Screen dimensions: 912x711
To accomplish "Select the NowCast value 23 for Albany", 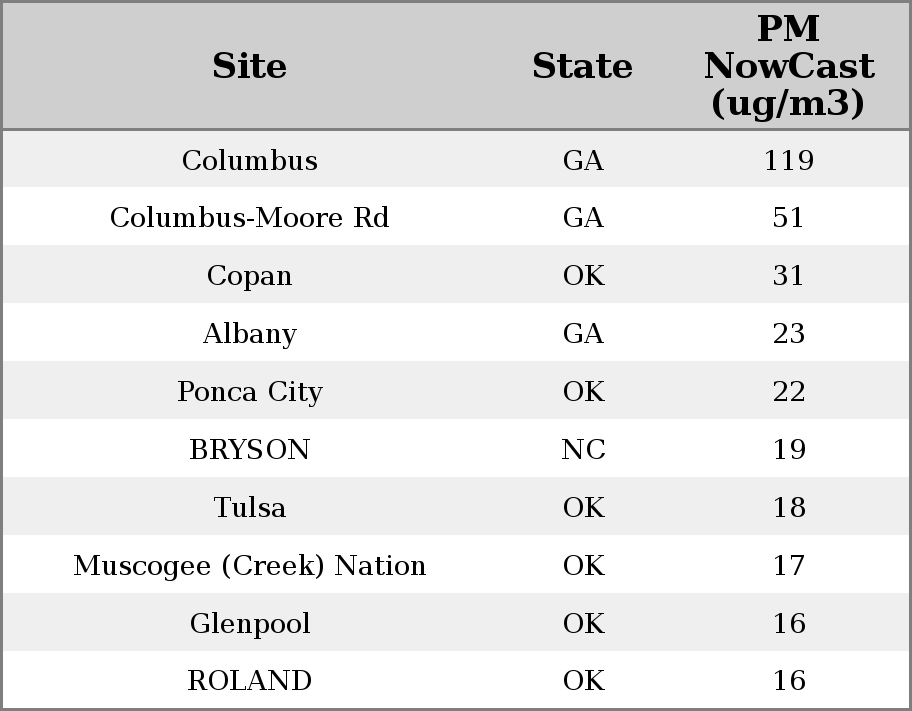I will pyautogui.click(x=788, y=334).
